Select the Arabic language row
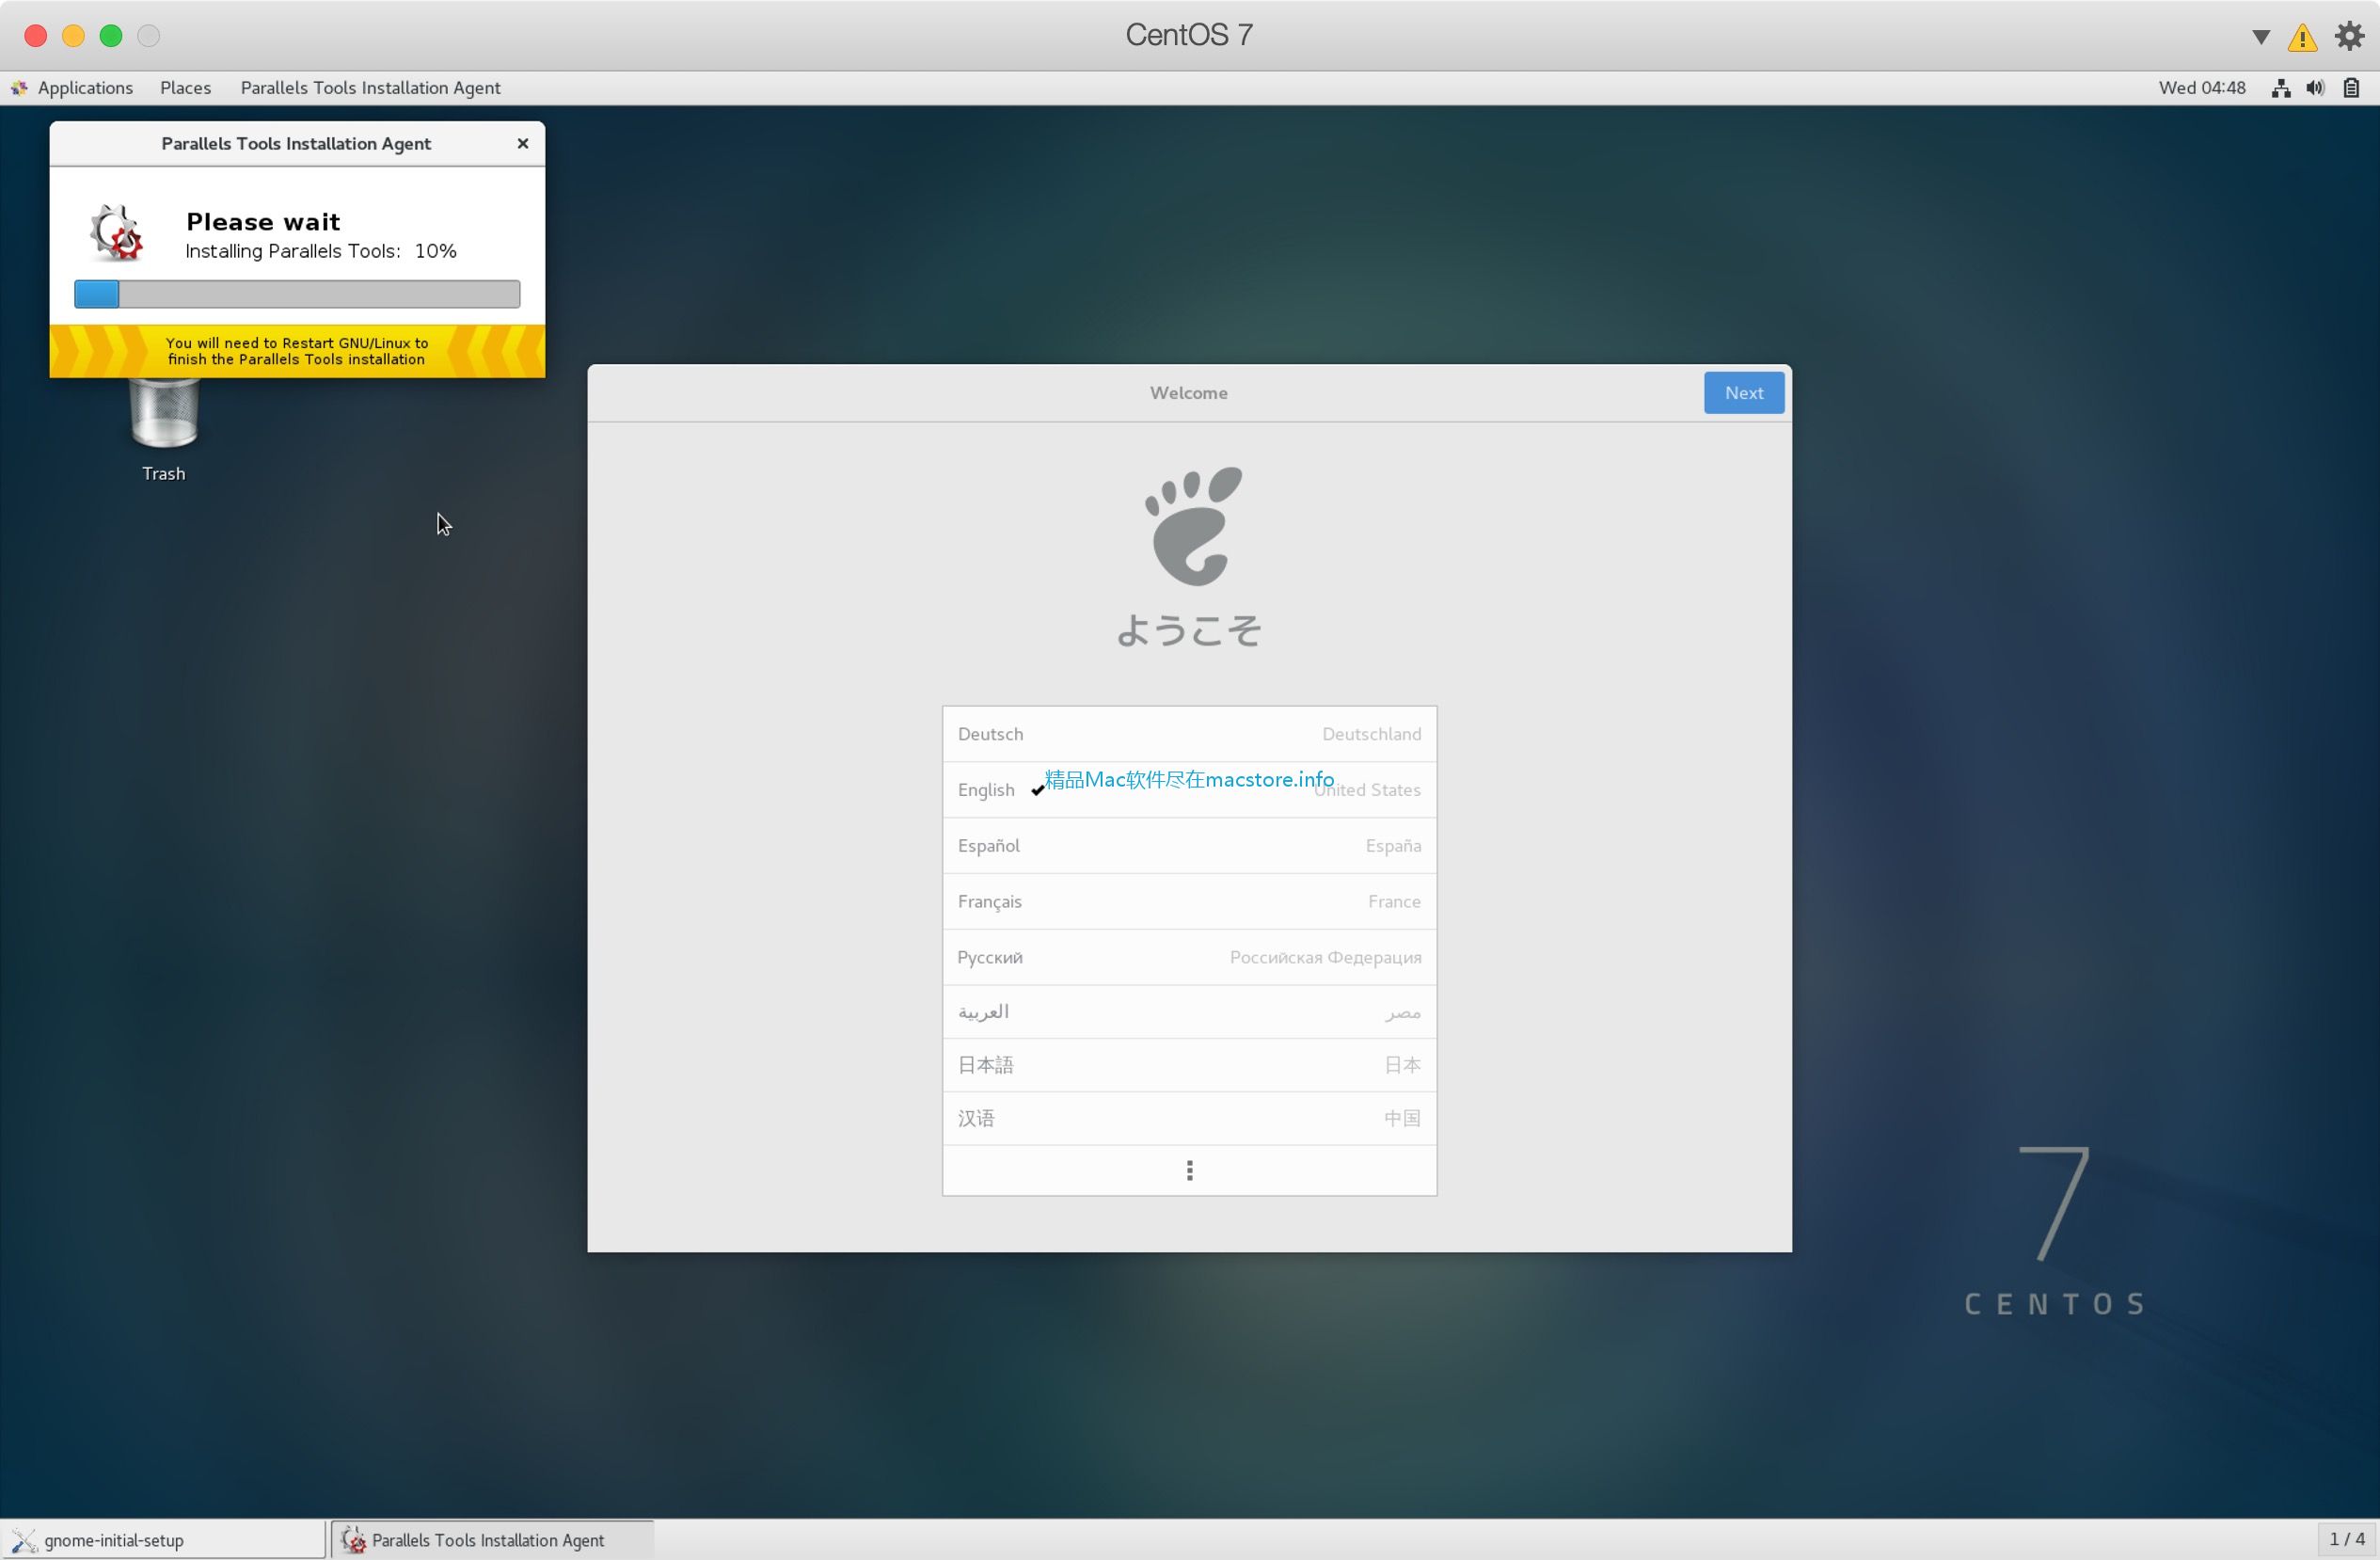2380x1560 pixels. (x=1189, y=1012)
